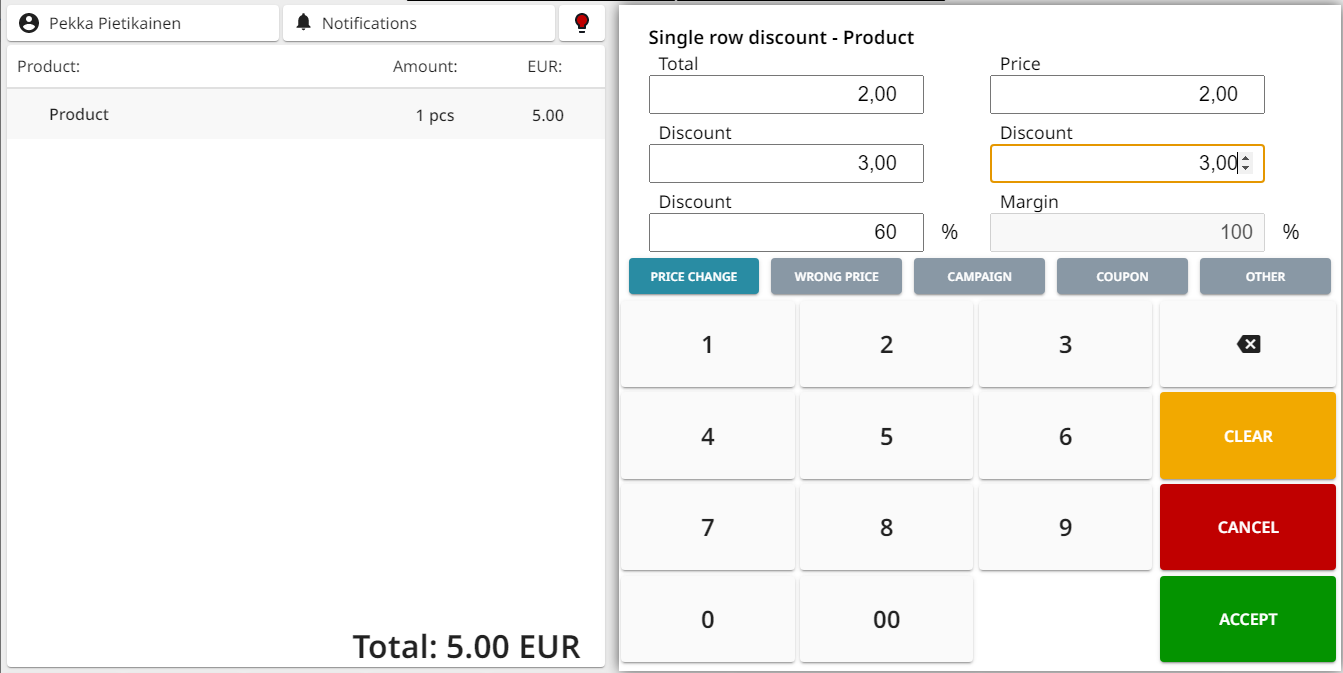1343x673 pixels.
Task: Choose the WRONG PRICE reason
Action: 836,276
